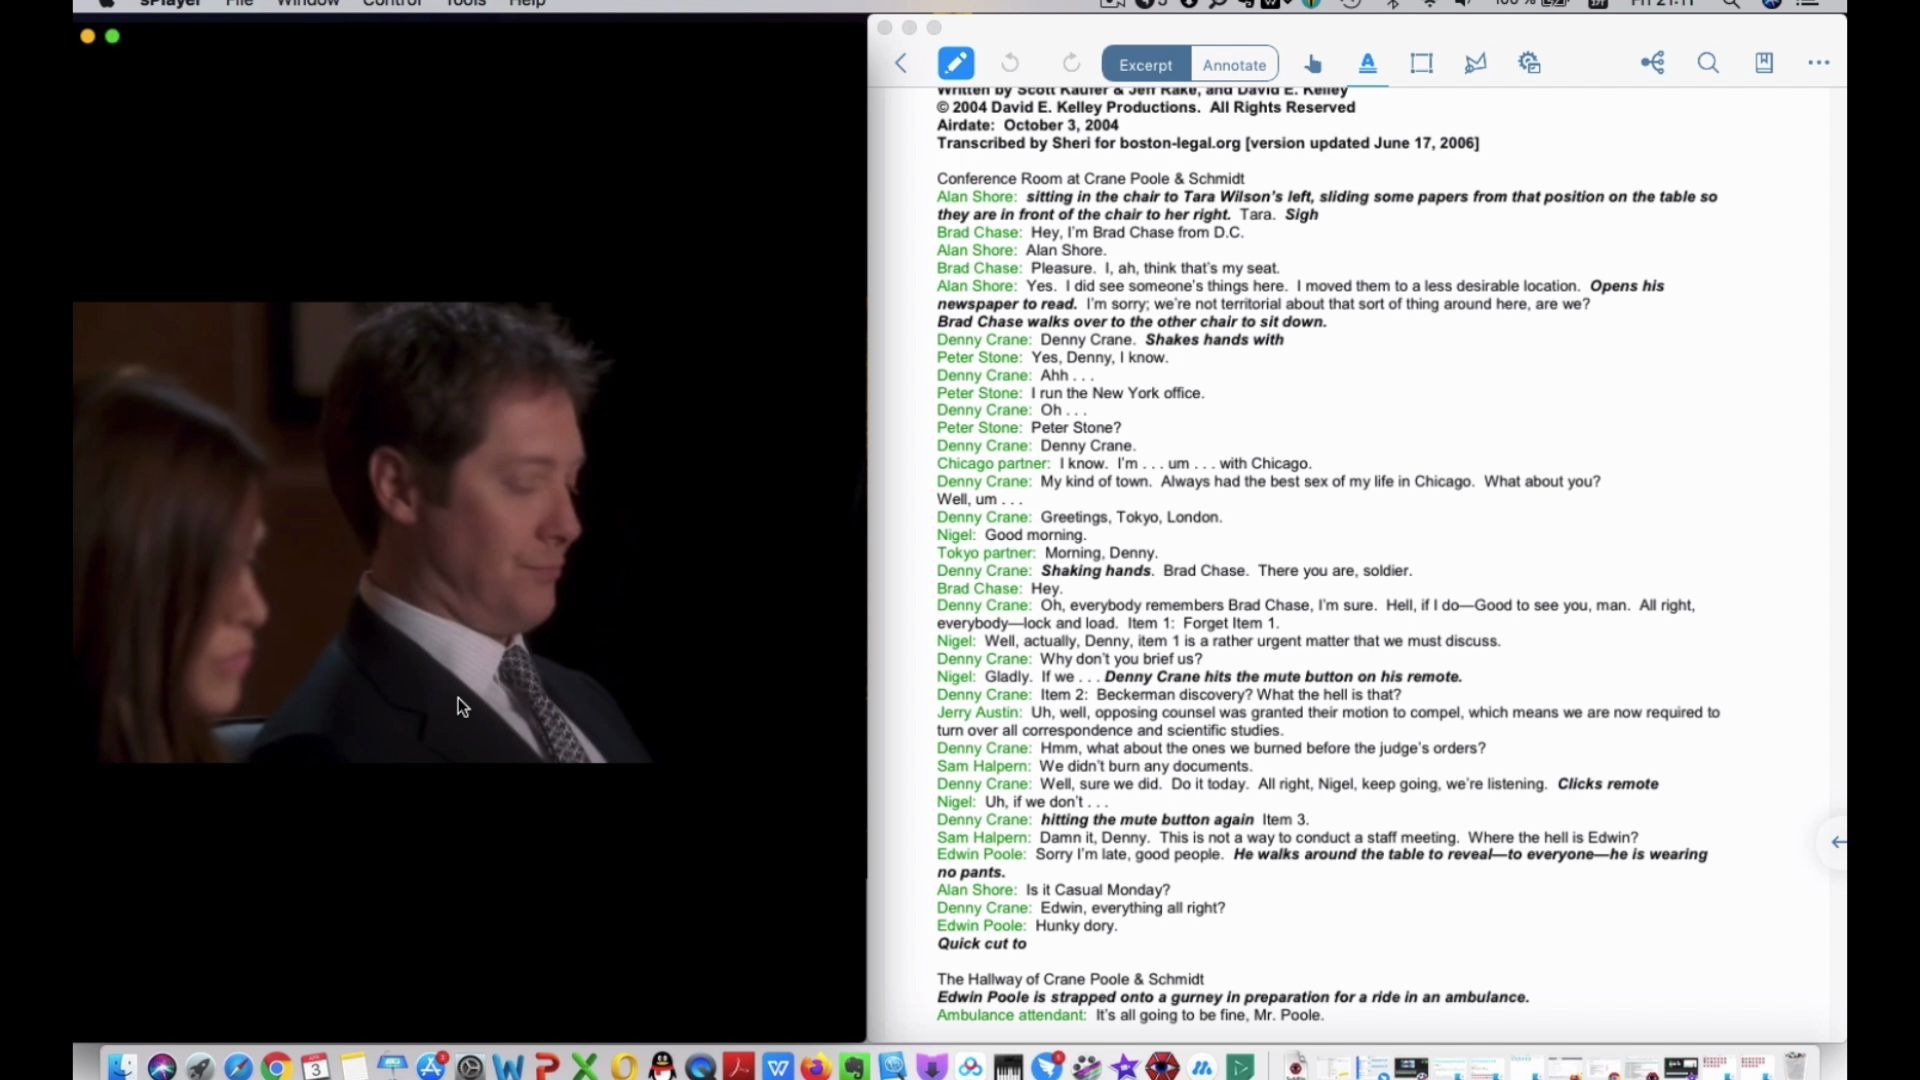Open the gear OCR settings tool

1529,63
